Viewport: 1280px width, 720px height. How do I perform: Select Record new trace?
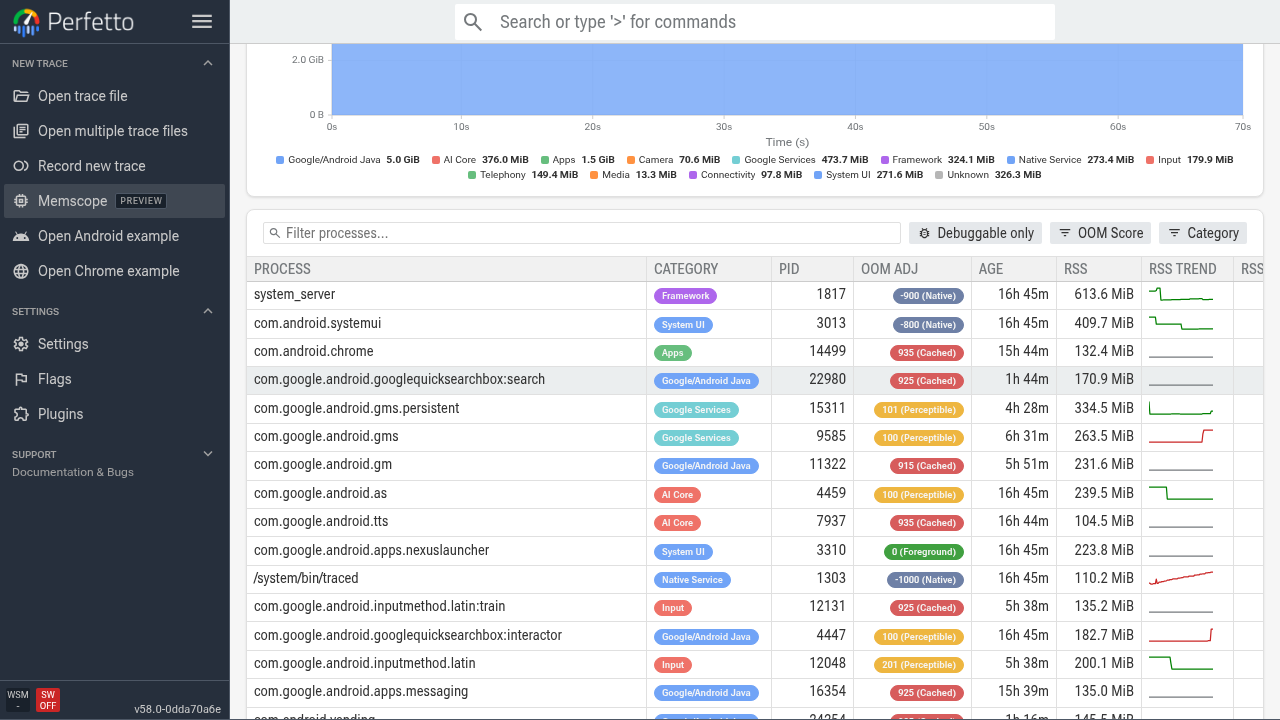pyautogui.click(x=114, y=166)
